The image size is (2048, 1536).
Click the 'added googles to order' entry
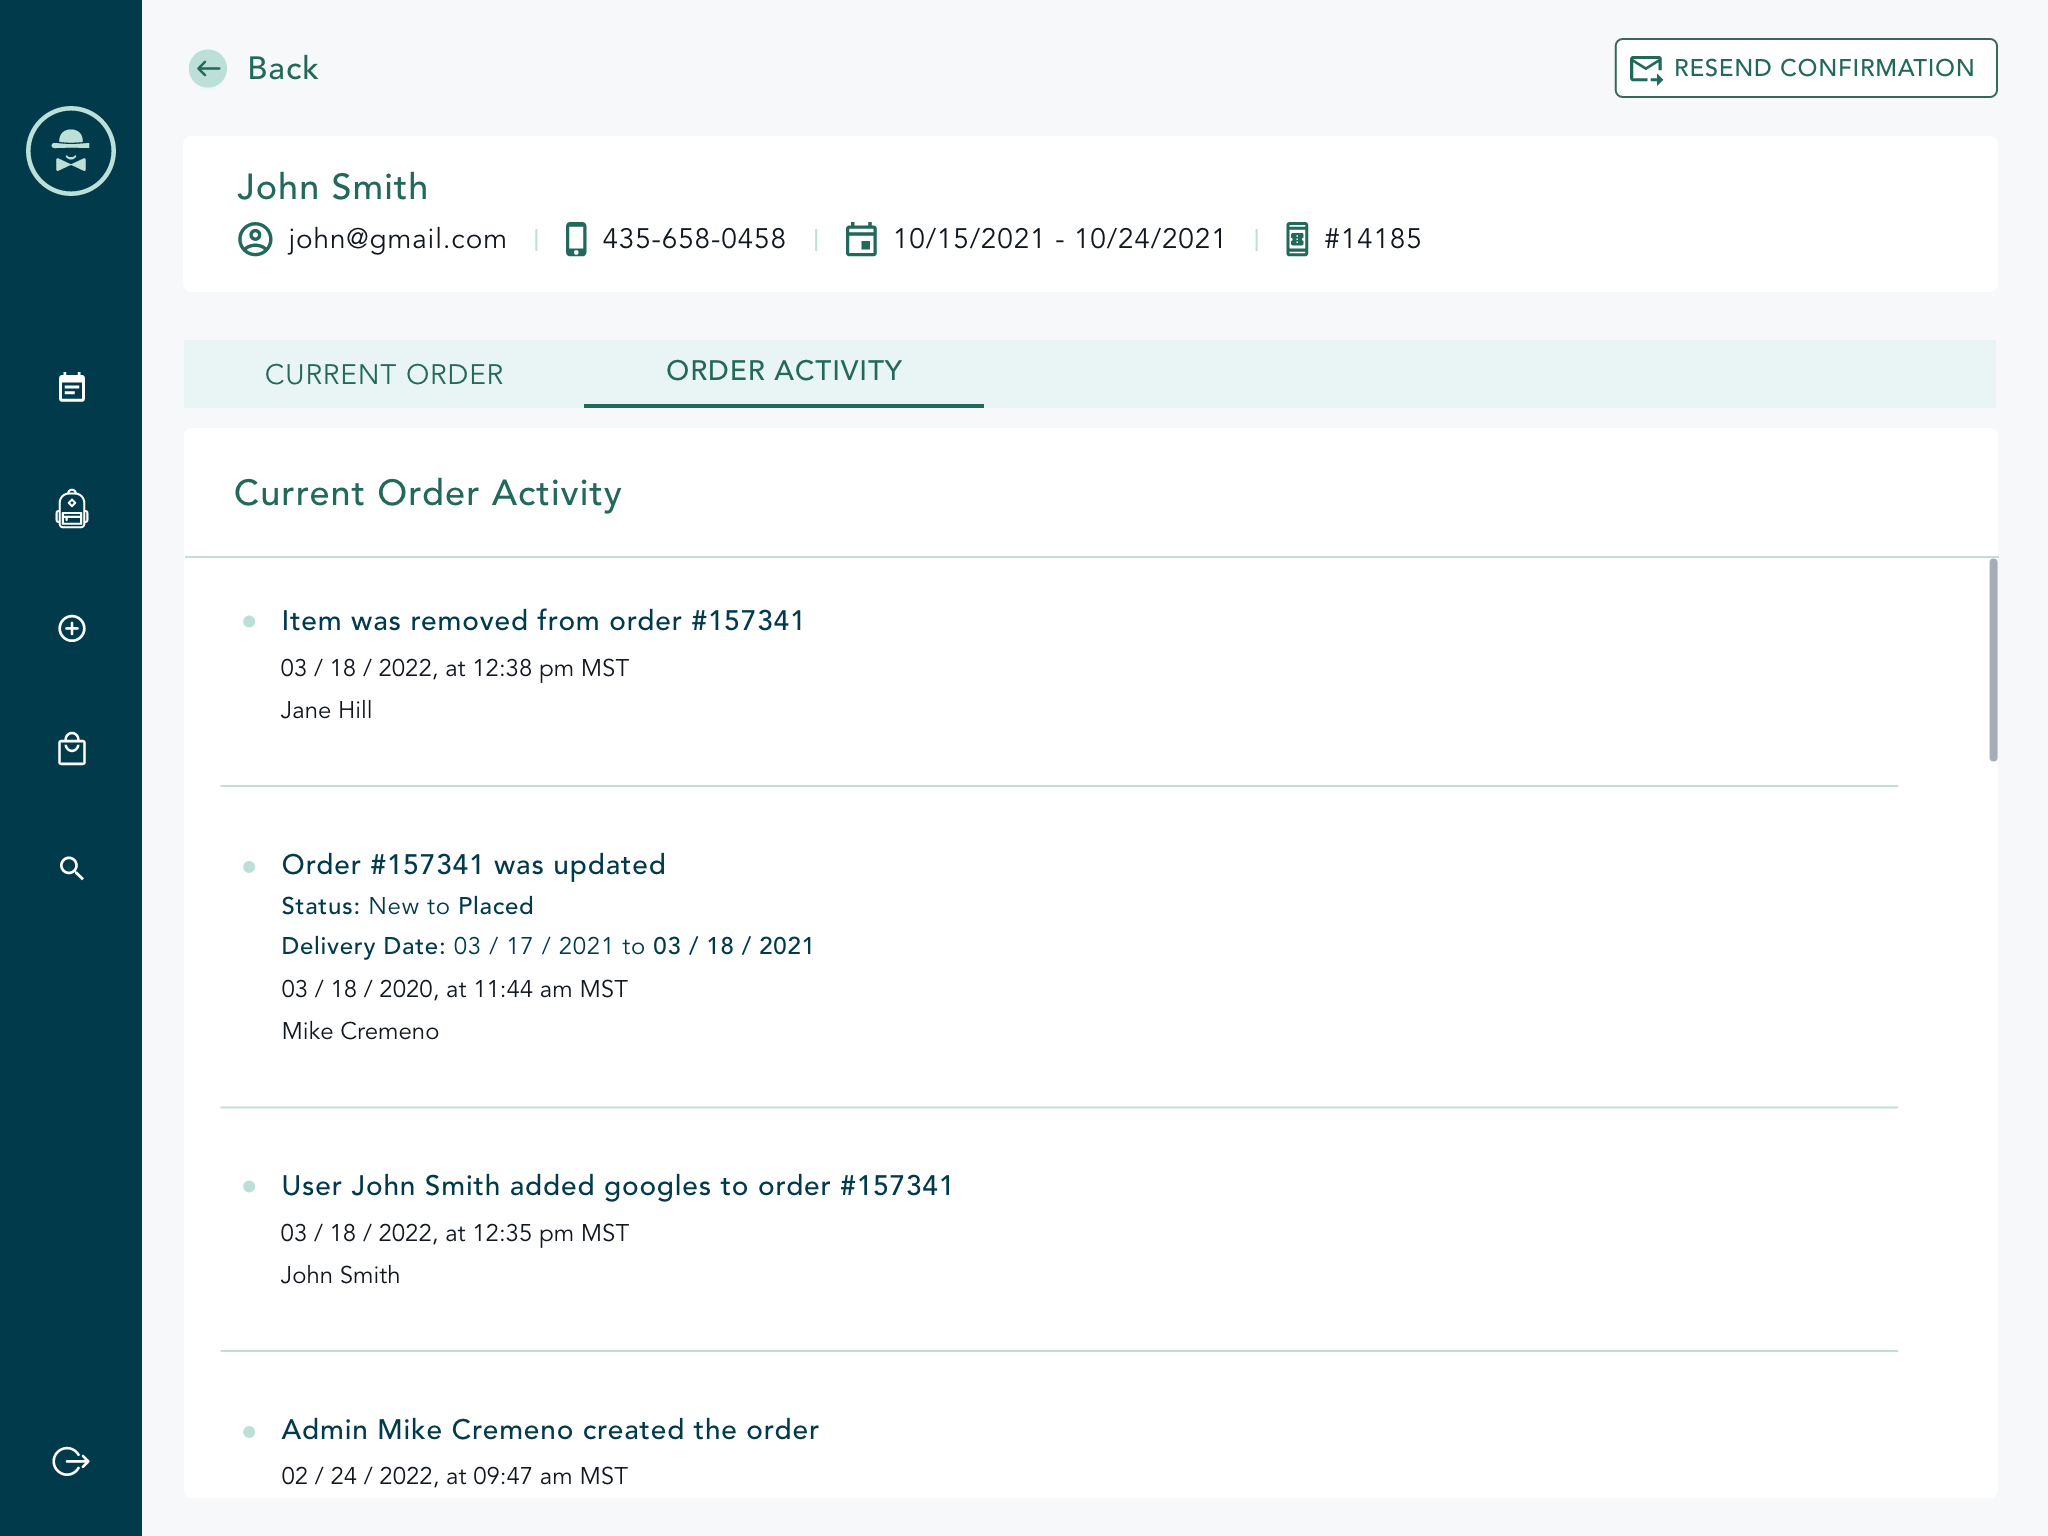[617, 1186]
